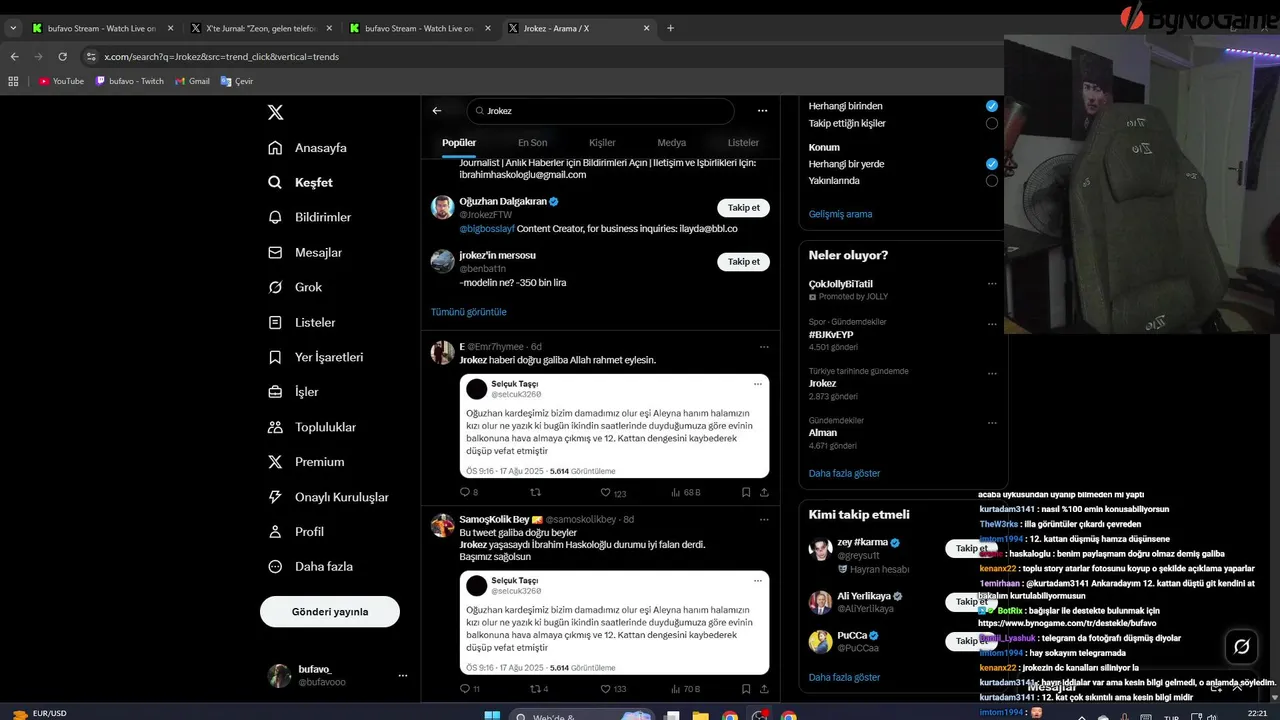Viewport: 1280px width, 720px height.
Task: Click Gönderi yayınla button
Action: 330,612
